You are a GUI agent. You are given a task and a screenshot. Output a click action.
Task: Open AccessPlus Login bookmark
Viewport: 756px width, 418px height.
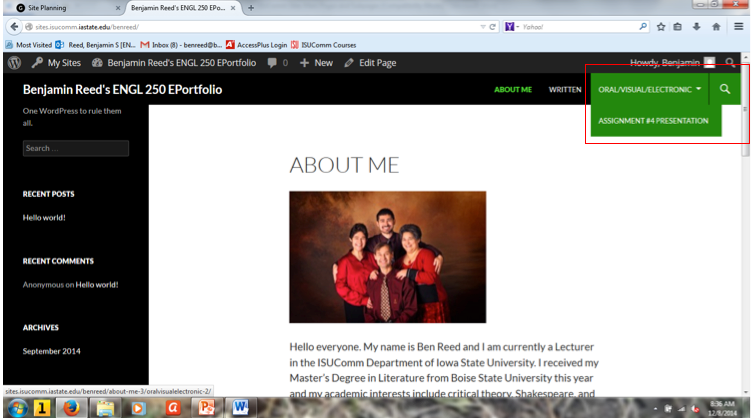click(x=256, y=45)
